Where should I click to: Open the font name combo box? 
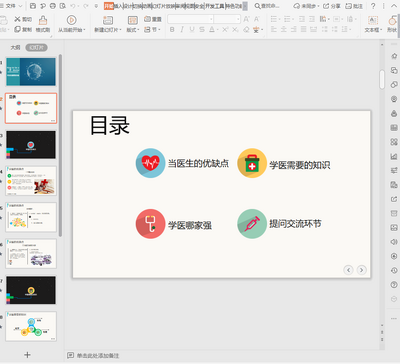click(190, 19)
